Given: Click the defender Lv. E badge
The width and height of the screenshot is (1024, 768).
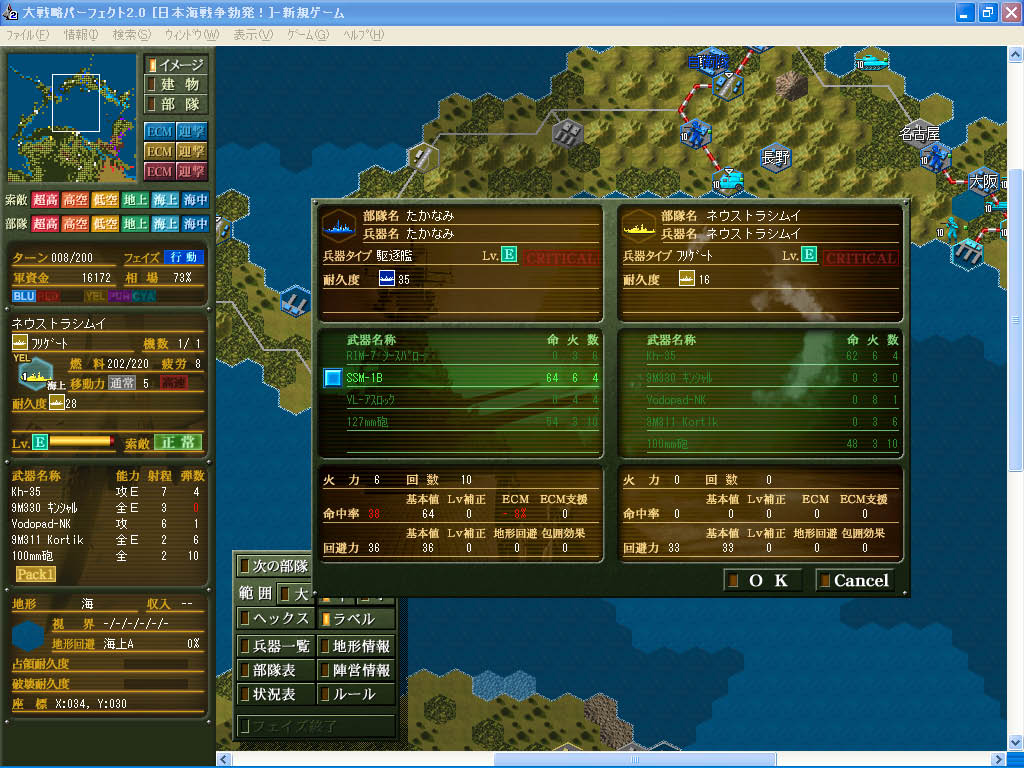Looking at the screenshot, I should 808,255.
